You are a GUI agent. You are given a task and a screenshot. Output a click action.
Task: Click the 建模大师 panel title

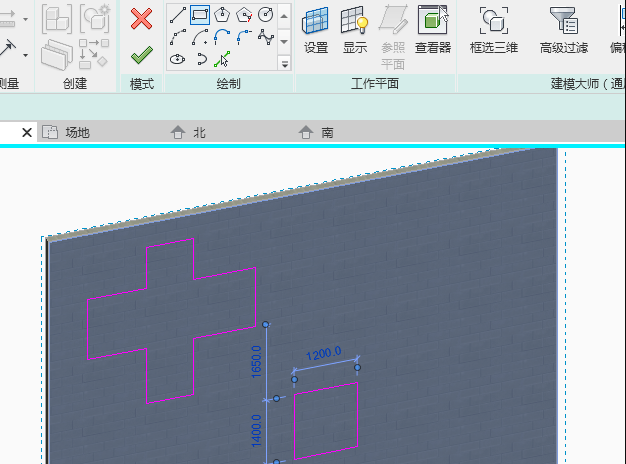588,84
